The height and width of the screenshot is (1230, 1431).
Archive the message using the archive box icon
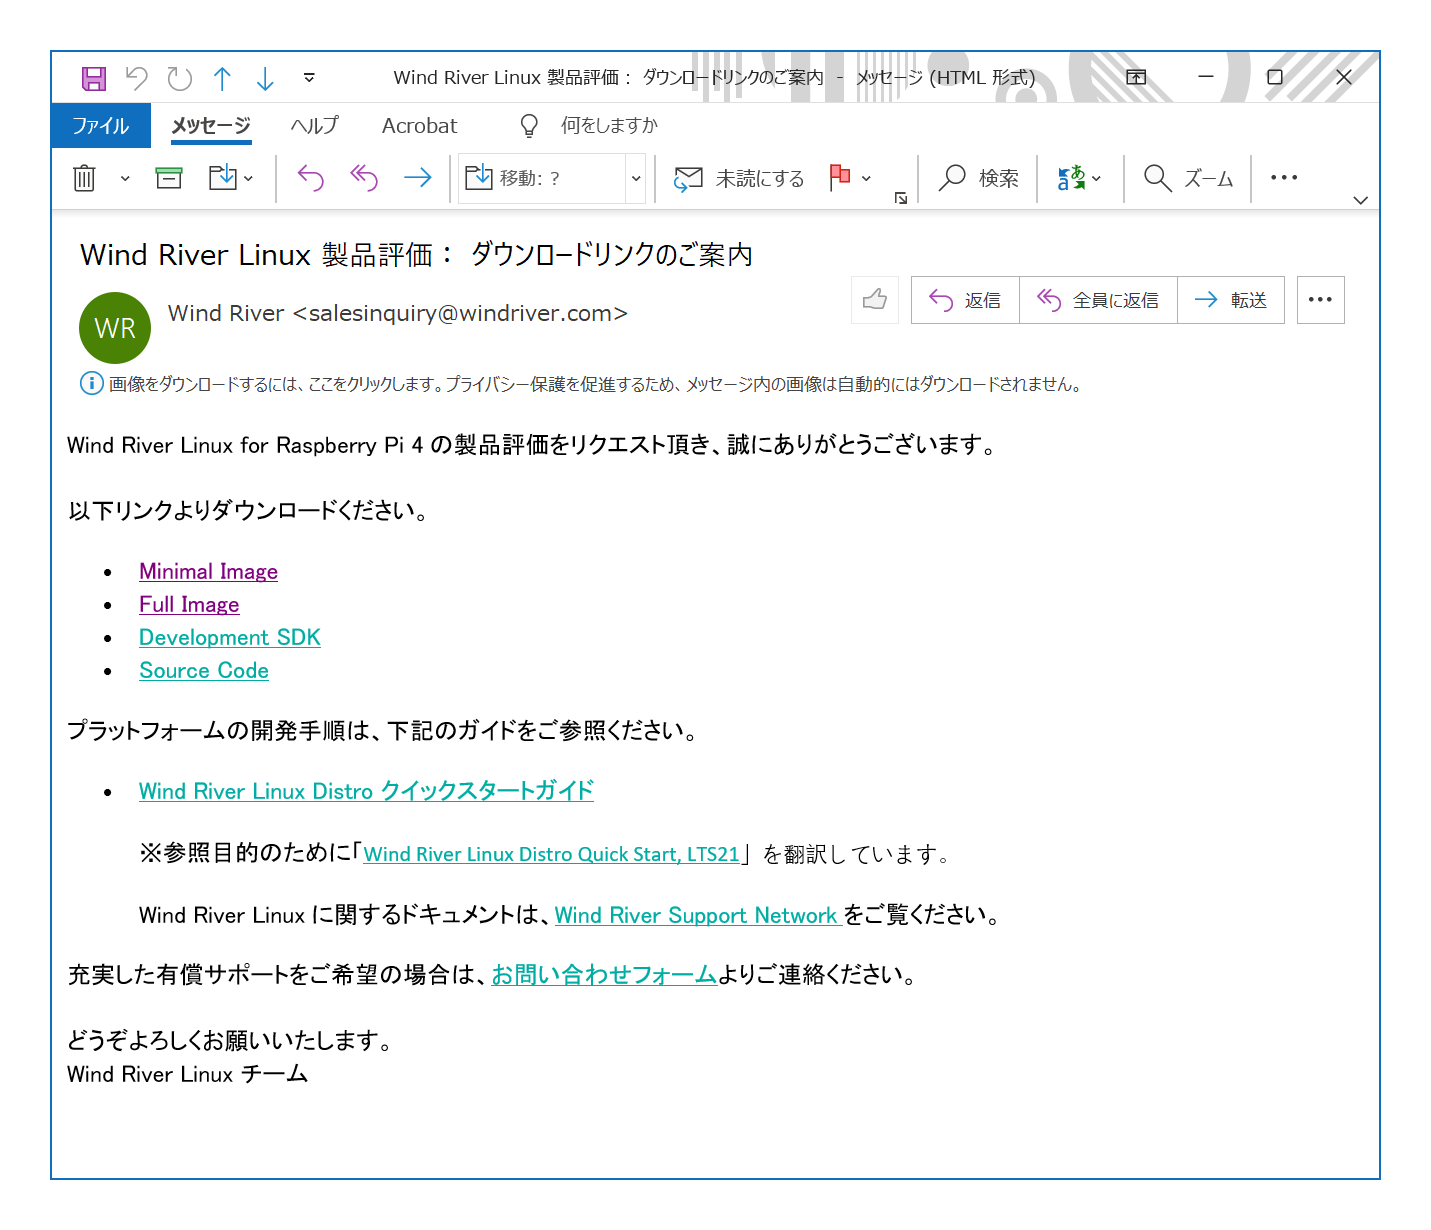(x=169, y=178)
